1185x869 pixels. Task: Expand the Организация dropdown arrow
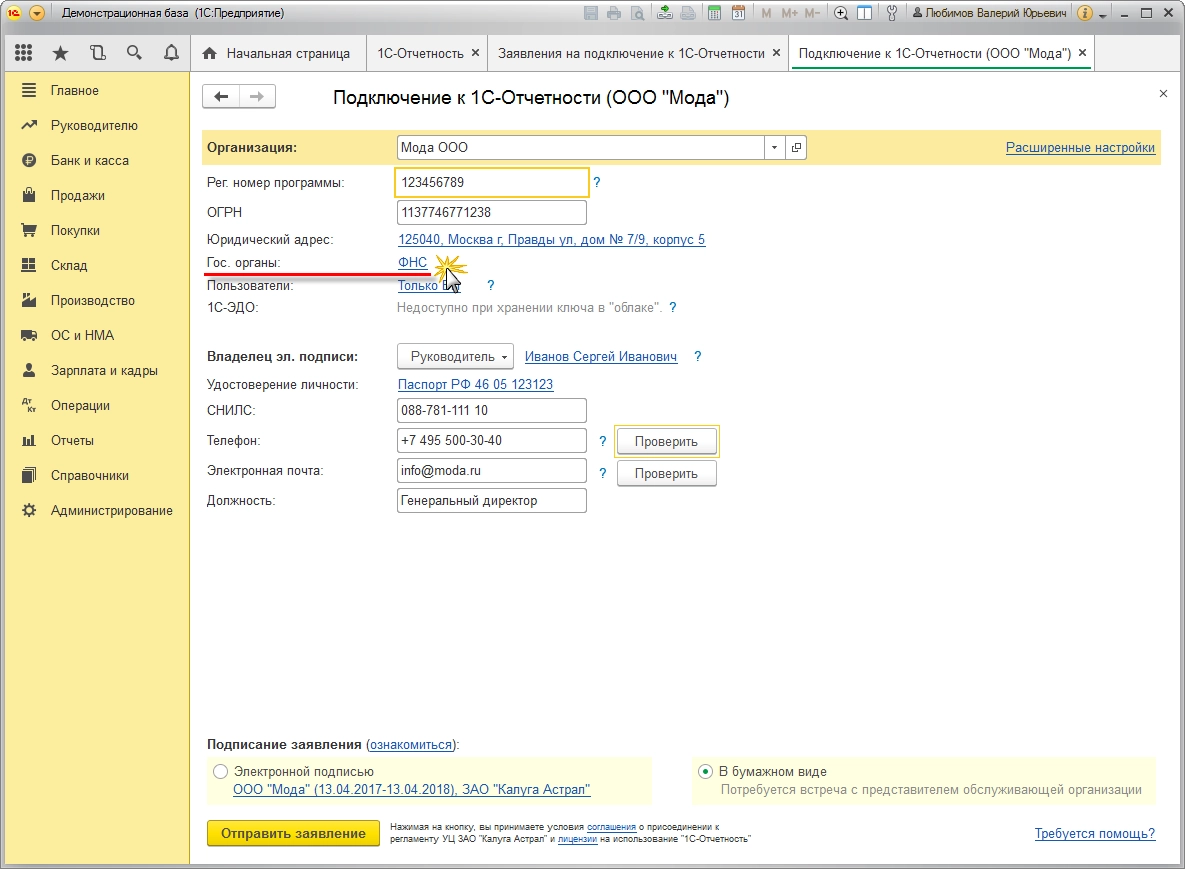pos(774,148)
